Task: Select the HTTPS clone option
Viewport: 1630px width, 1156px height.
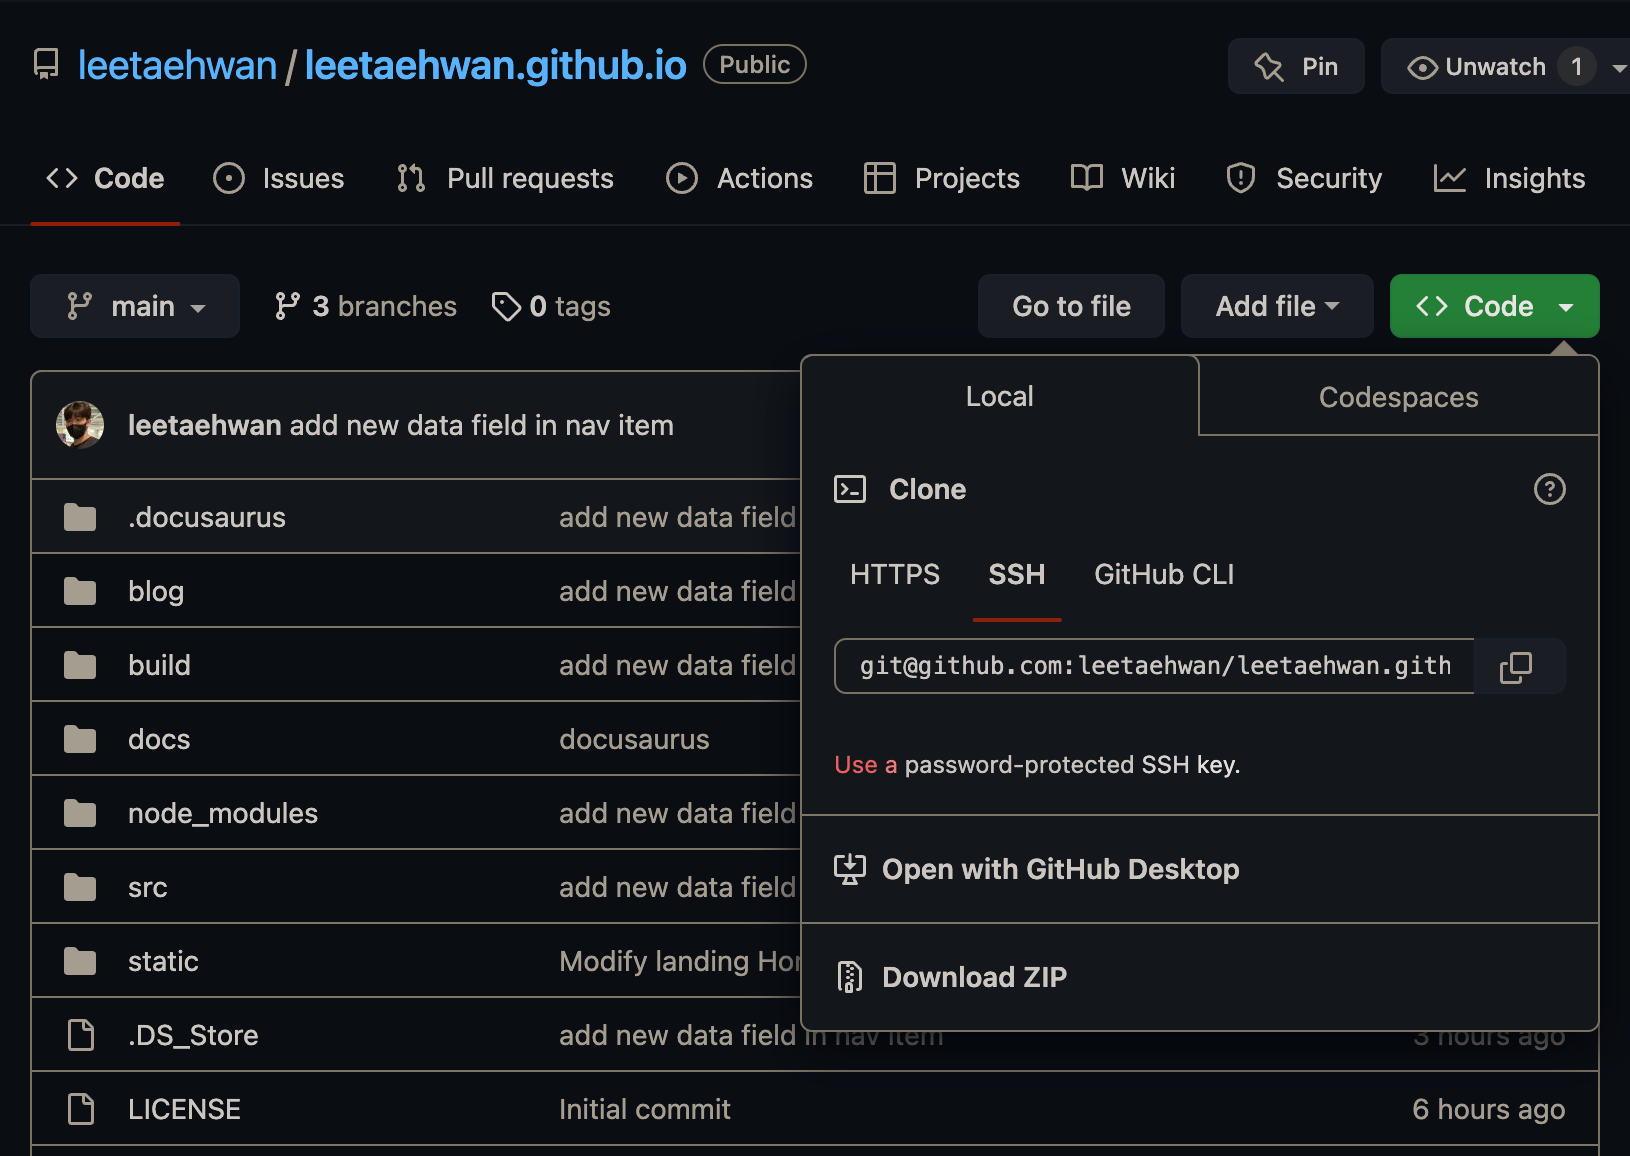Action: 894,574
